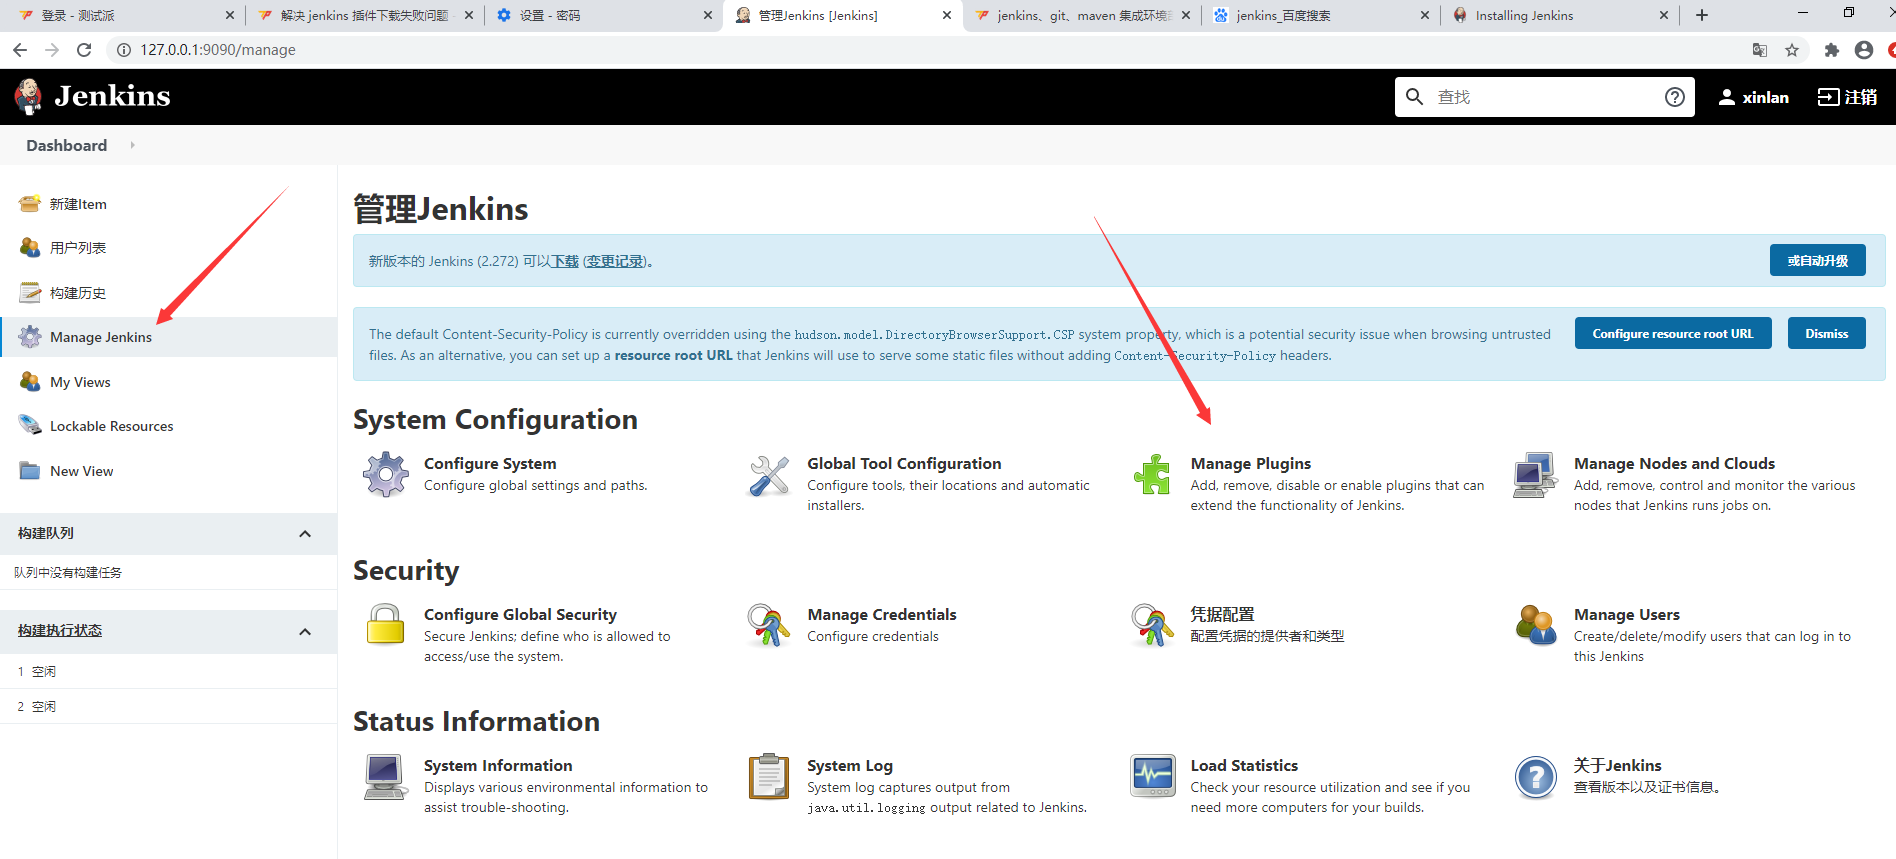This screenshot has height=859, width=1896.
Task: Open the Load Statistics monitor icon
Action: click(x=1152, y=776)
